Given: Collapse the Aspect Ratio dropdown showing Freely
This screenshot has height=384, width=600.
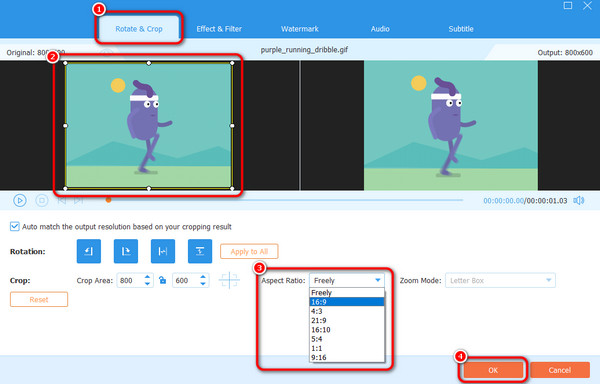Looking at the screenshot, I should [x=347, y=280].
